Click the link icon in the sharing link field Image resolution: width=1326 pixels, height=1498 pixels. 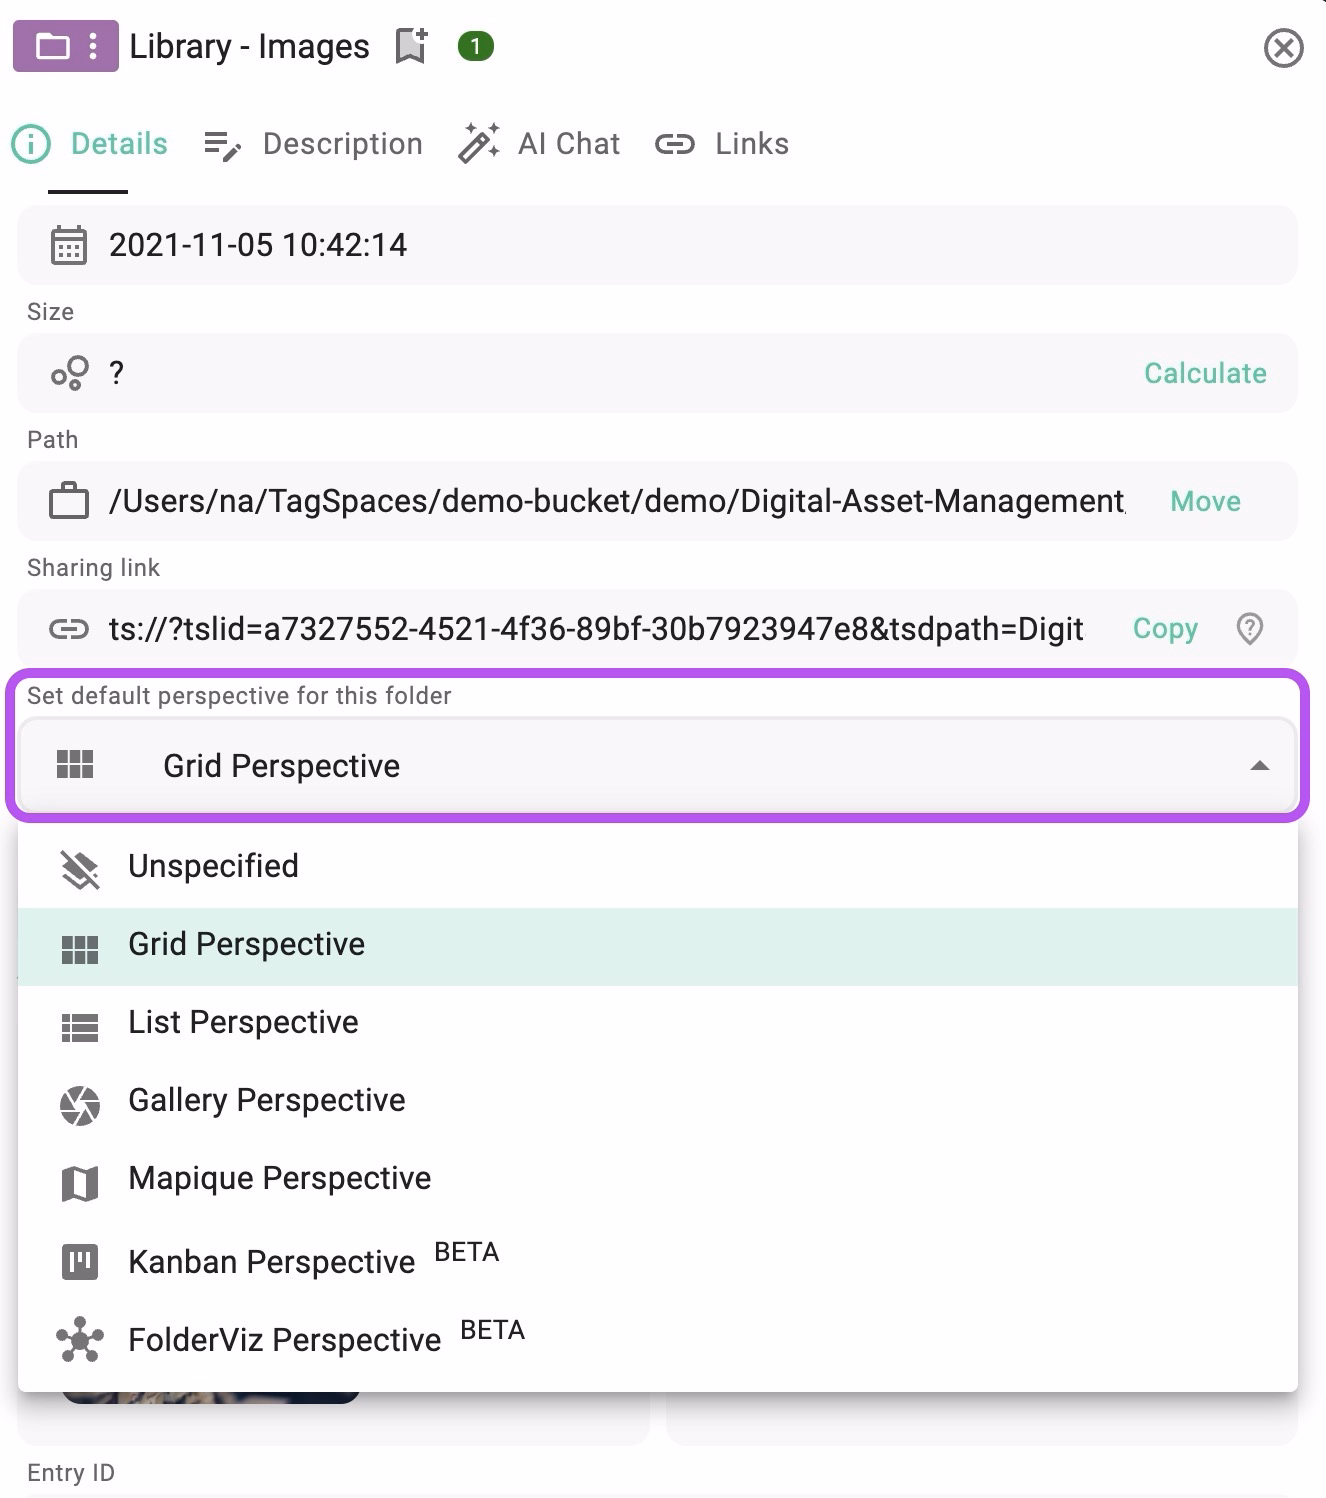coord(66,629)
